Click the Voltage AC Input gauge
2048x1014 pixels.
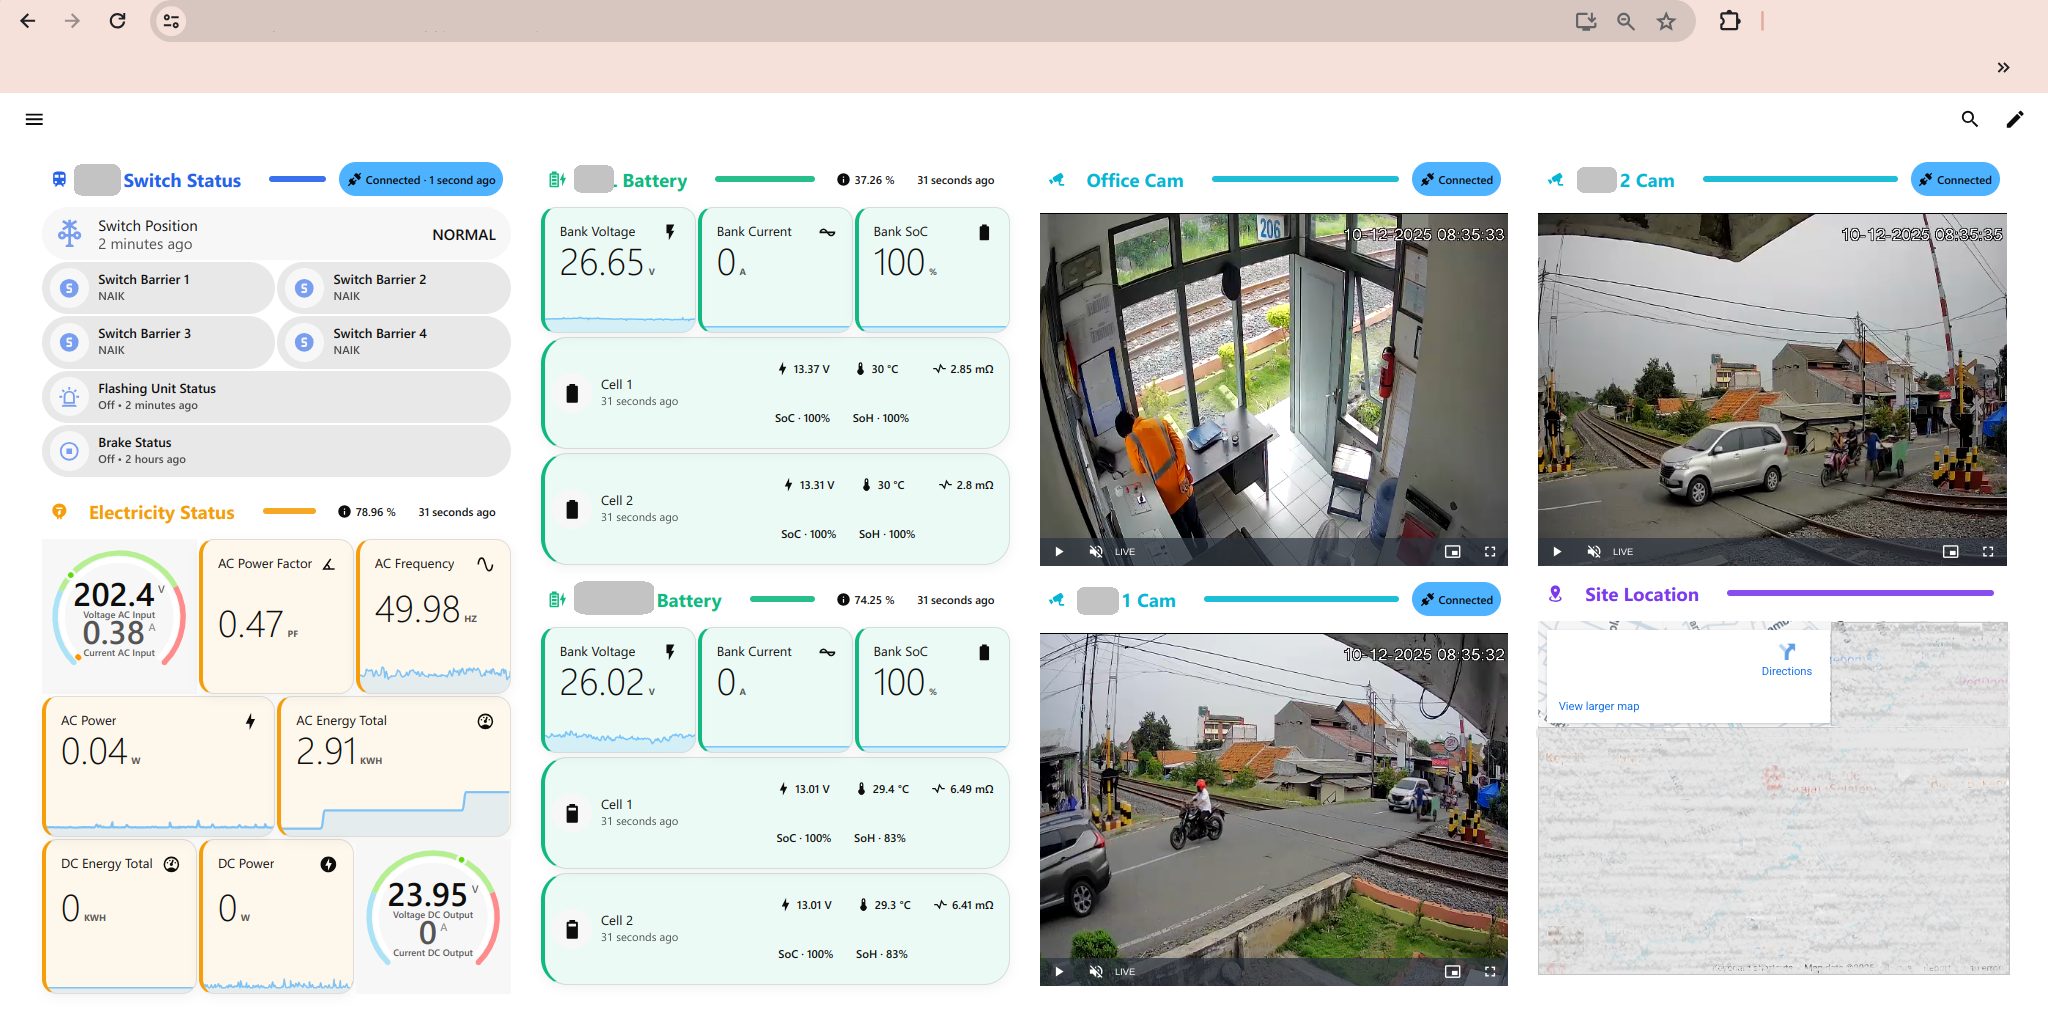pos(119,609)
